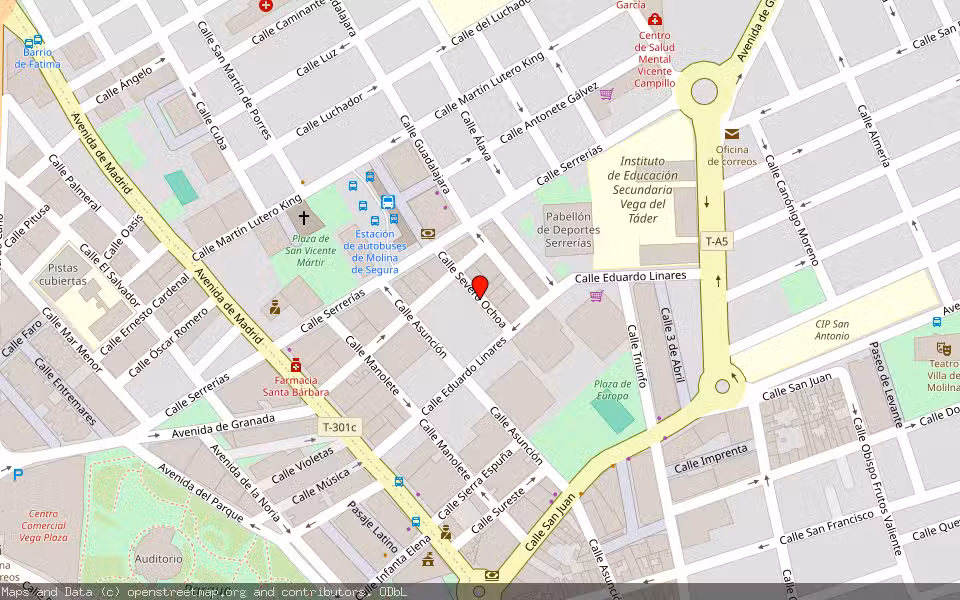This screenshot has width=960, height=600.
Task: Click the Pasaje Latino label
Action: tap(373, 527)
